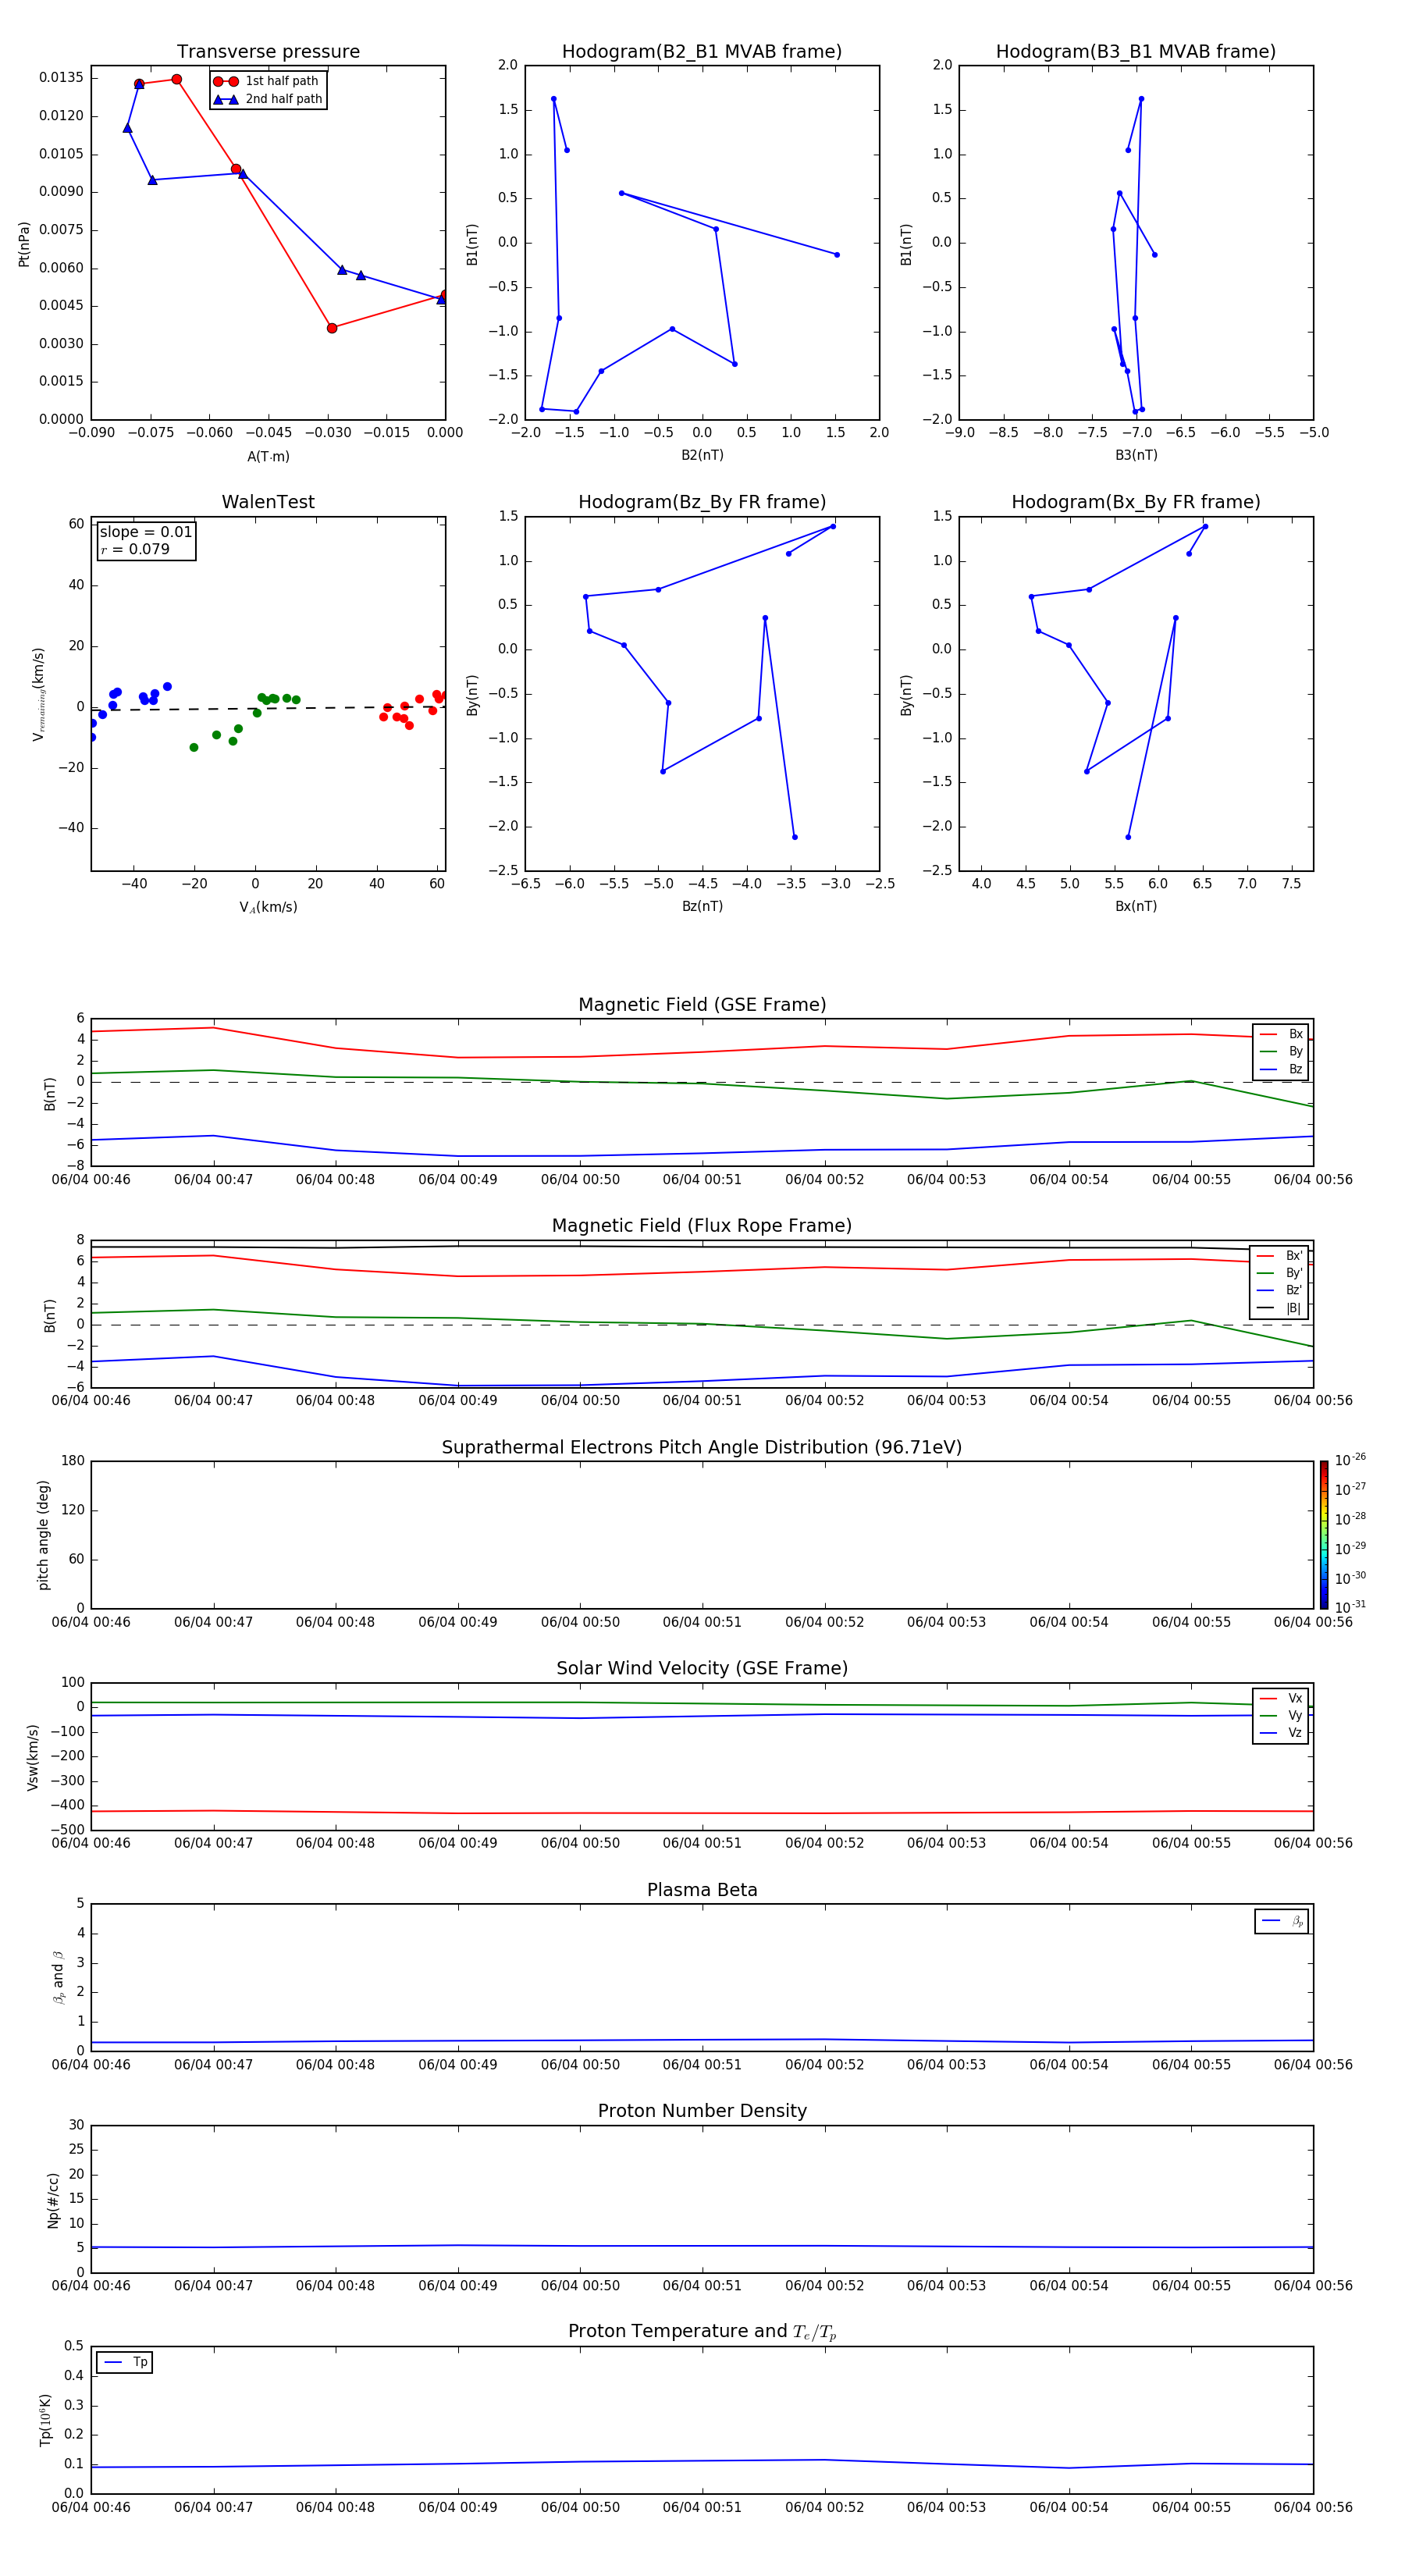Click the "Proton Number Density" title

coord(702,2112)
